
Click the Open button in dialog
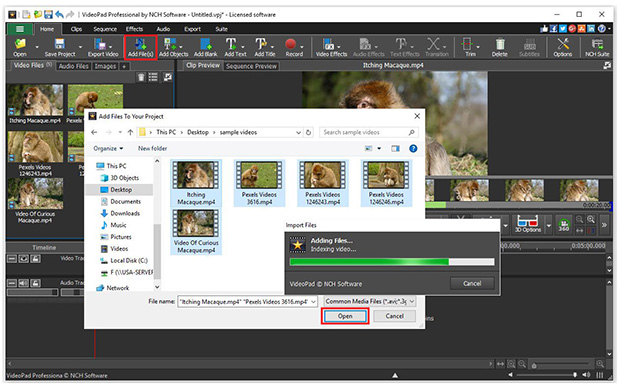(345, 316)
